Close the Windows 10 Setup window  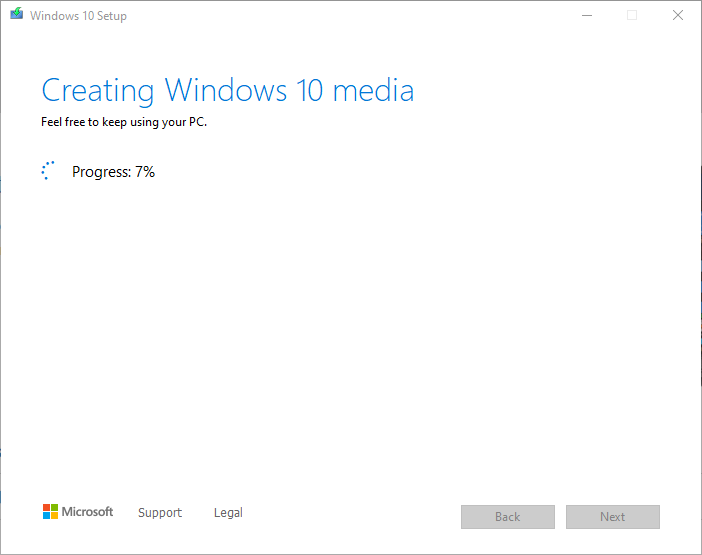(677, 15)
